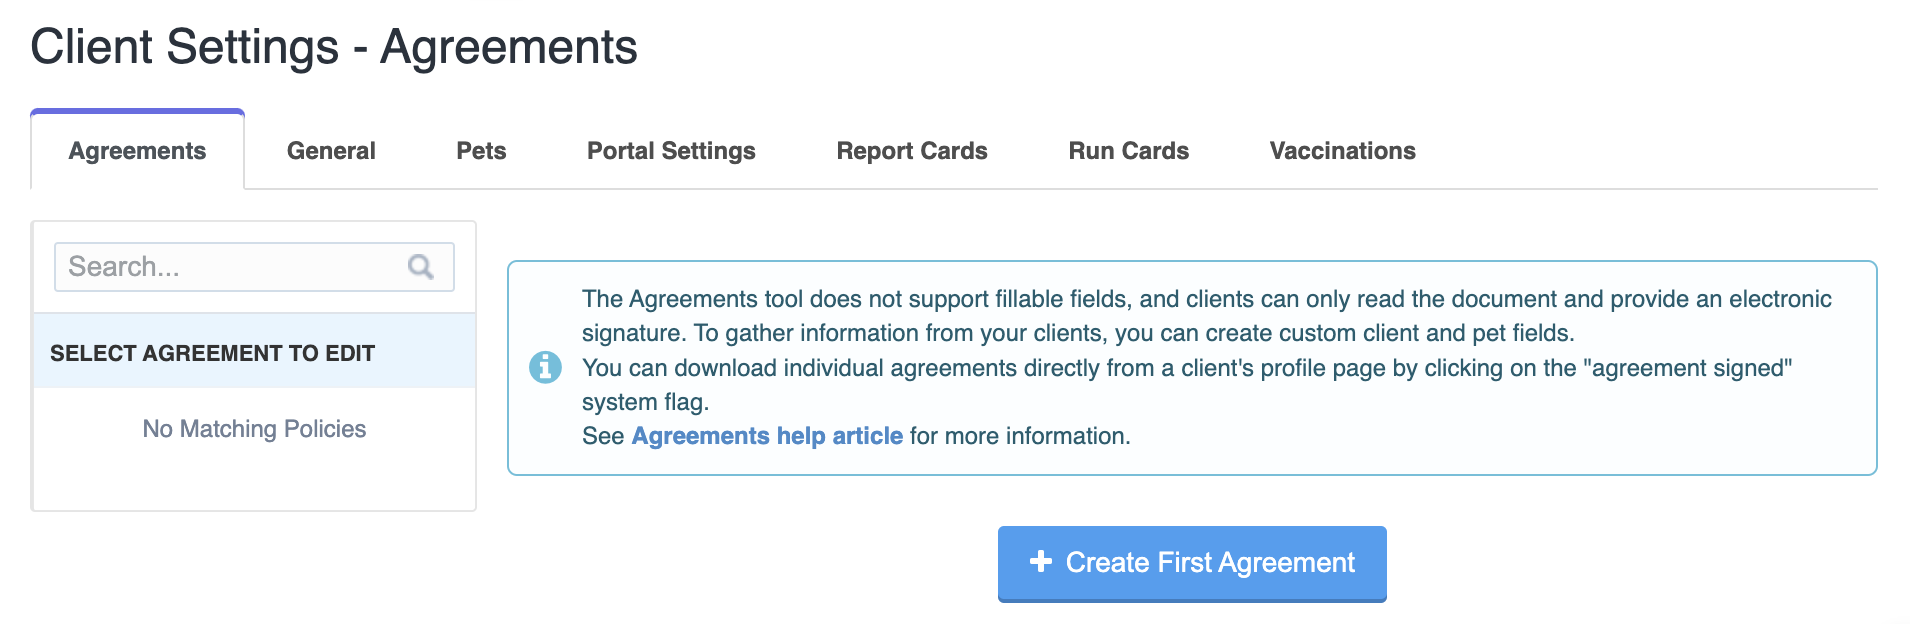The image size is (1910, 624).
Task: Switch to the General tab
Action: (x=331, y=151)
